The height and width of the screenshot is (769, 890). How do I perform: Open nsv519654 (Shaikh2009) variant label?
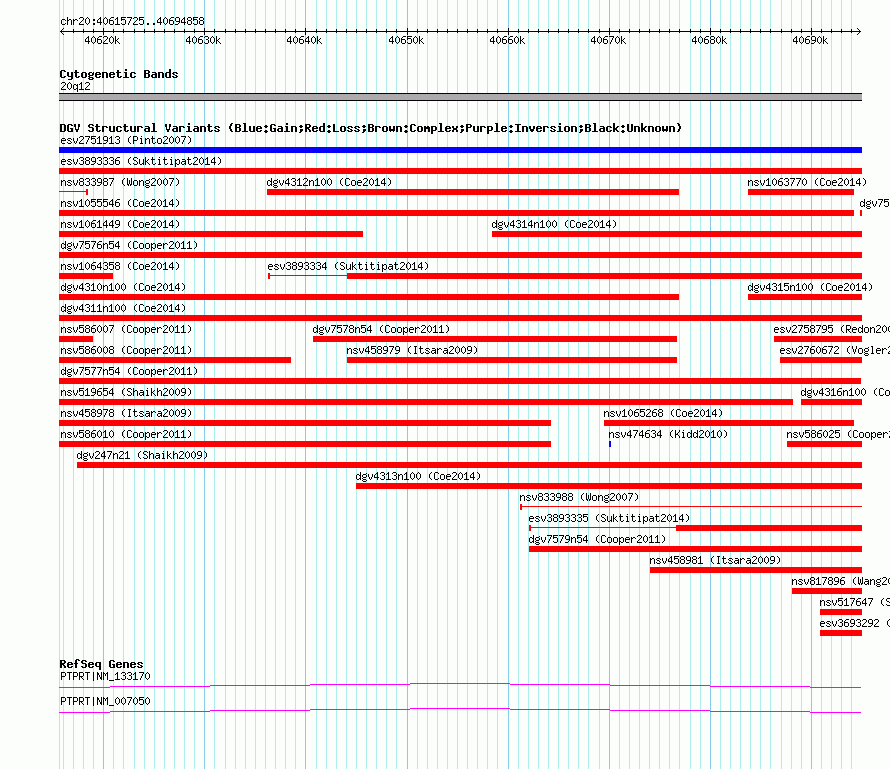click(126, 392)
